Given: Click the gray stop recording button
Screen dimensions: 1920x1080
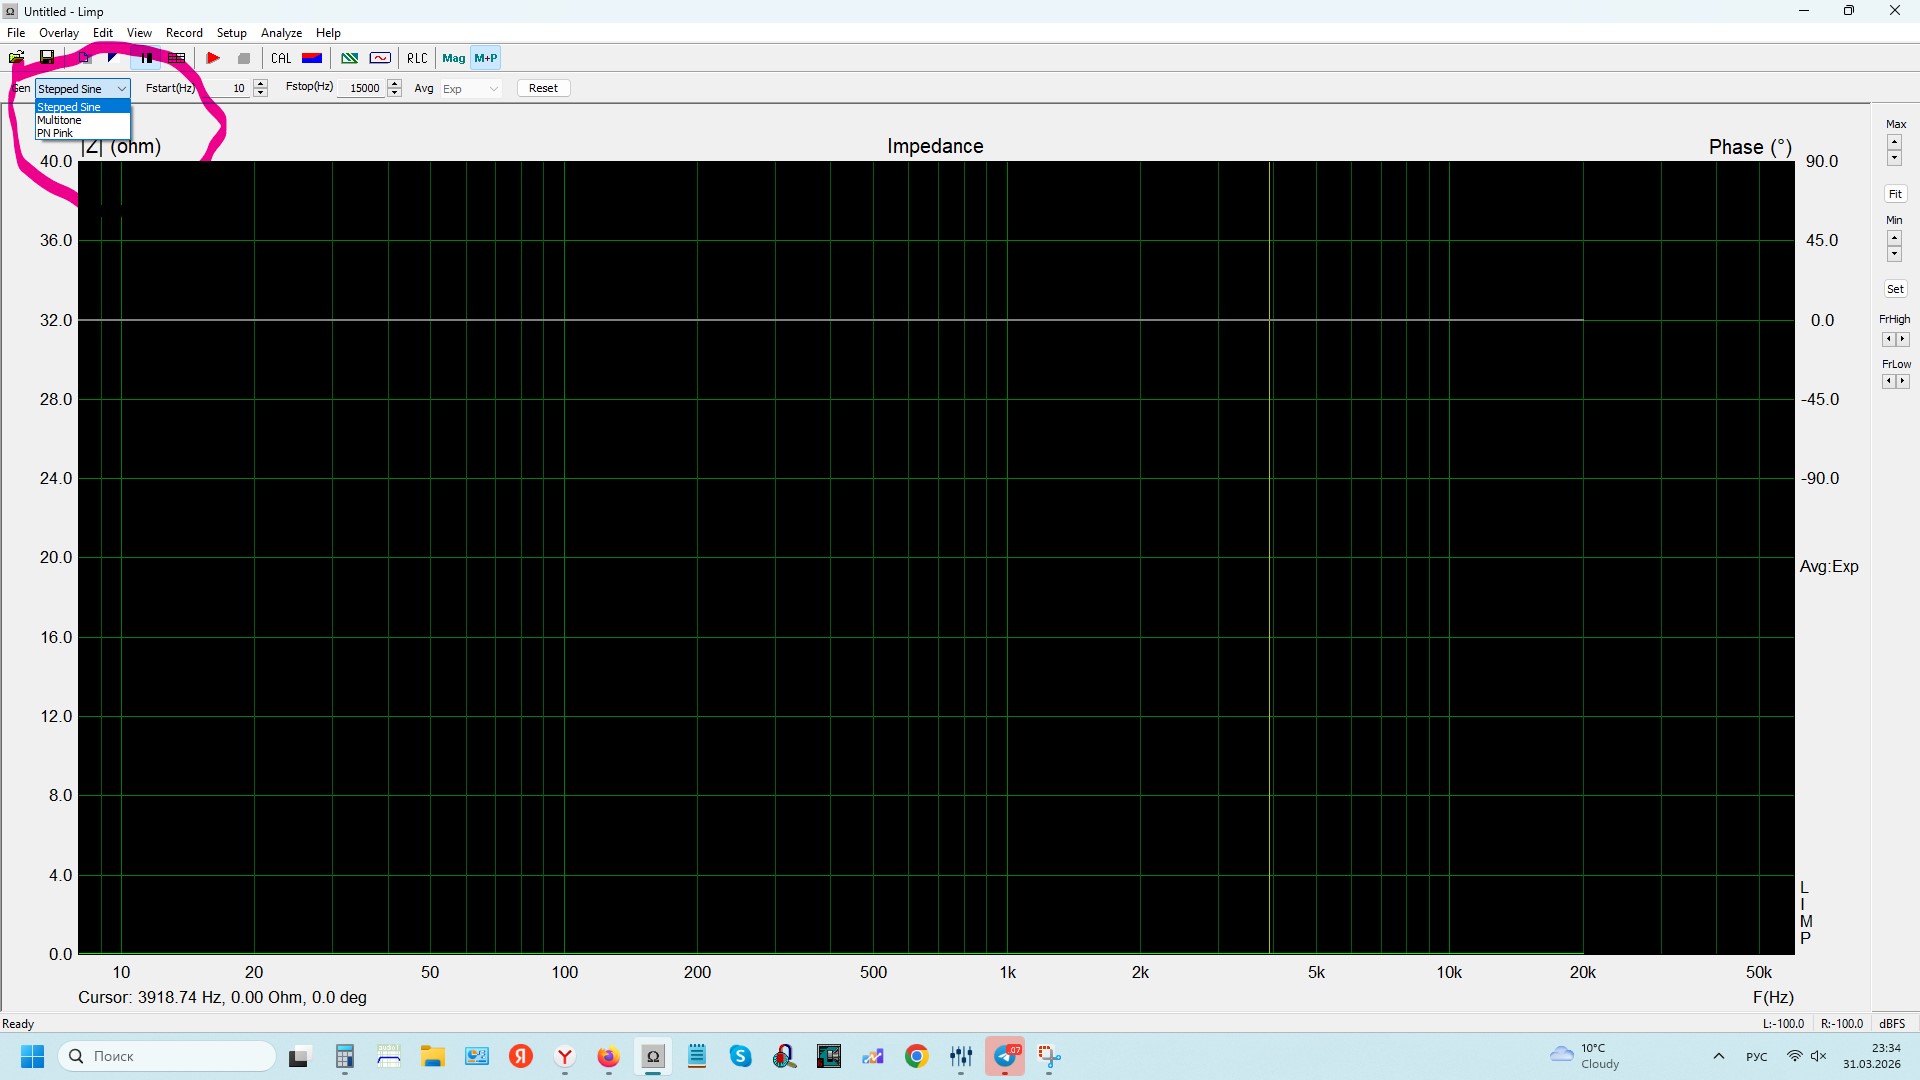Looking at the screenshot, I should pyautogui.click(x=244, y=58).
